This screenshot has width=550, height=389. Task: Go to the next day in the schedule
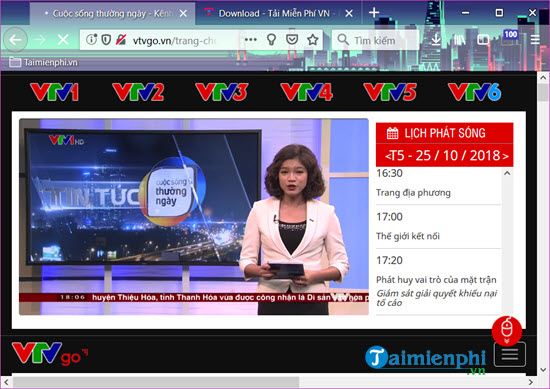(505, 156)
